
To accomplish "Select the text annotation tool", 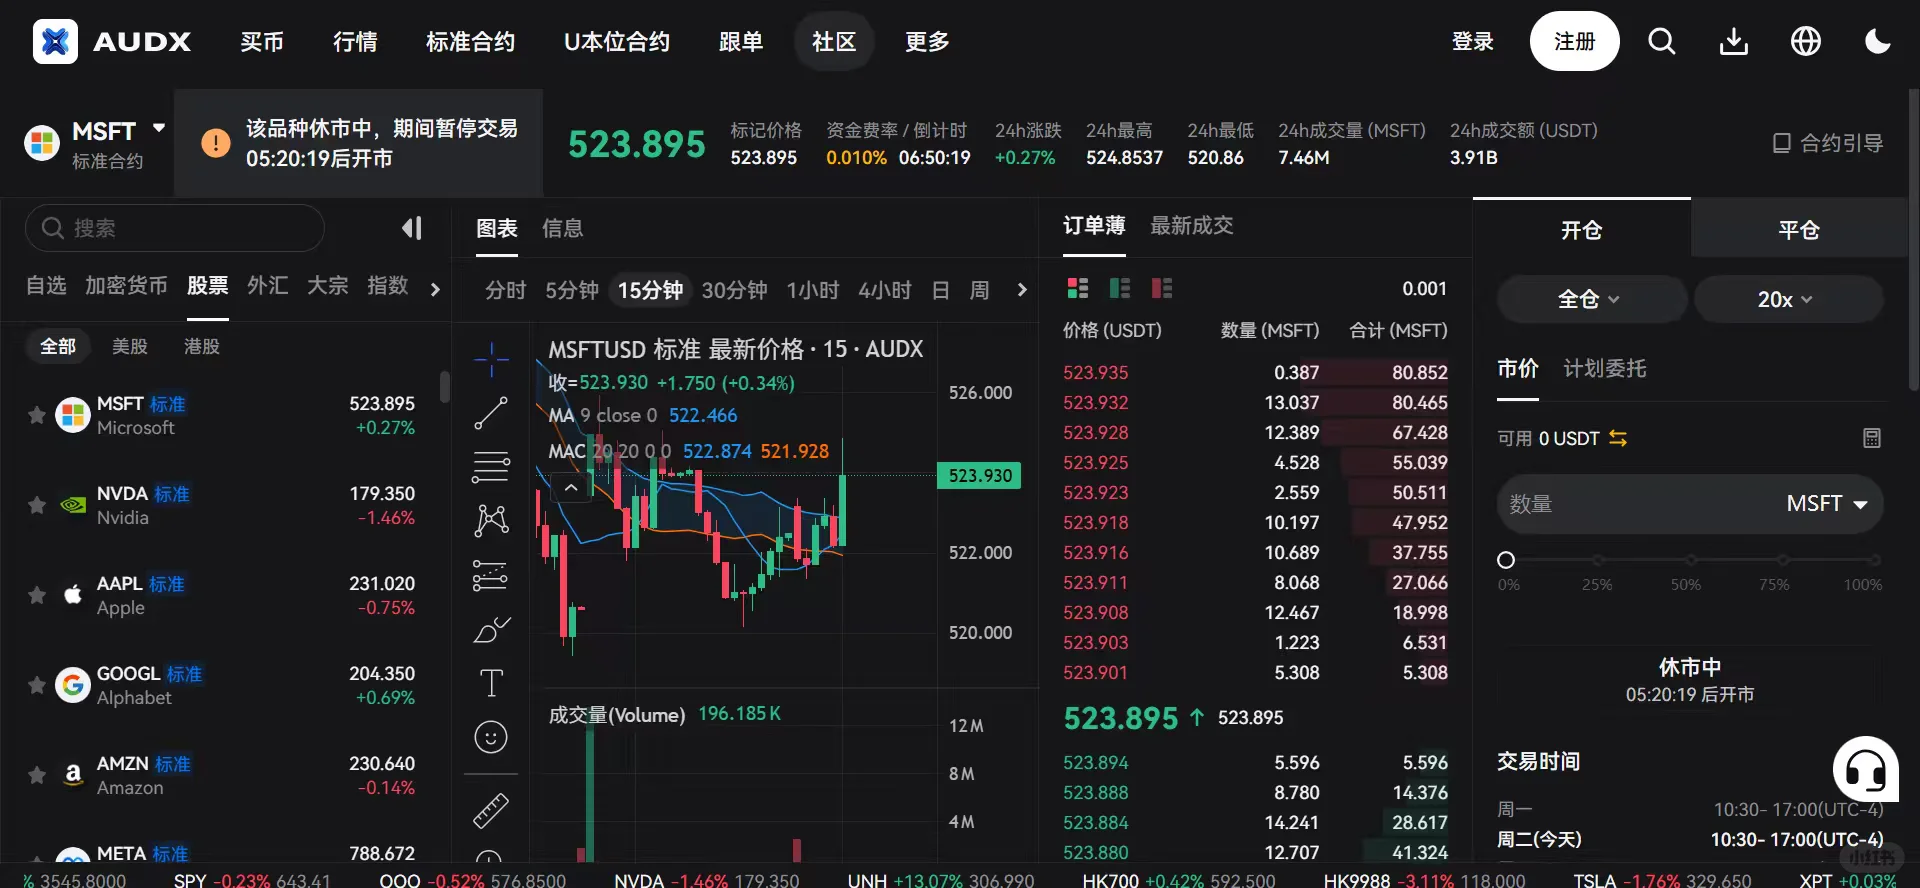I will pos(491,683).
